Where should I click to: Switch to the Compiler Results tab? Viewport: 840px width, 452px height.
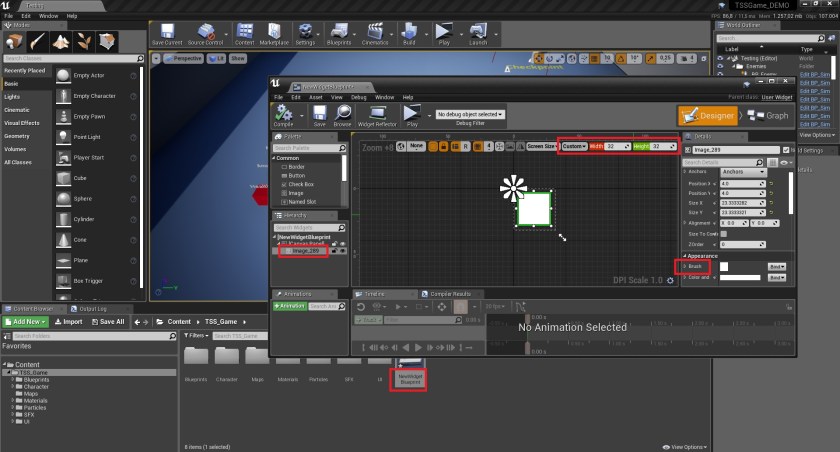[x=449, y=294]
